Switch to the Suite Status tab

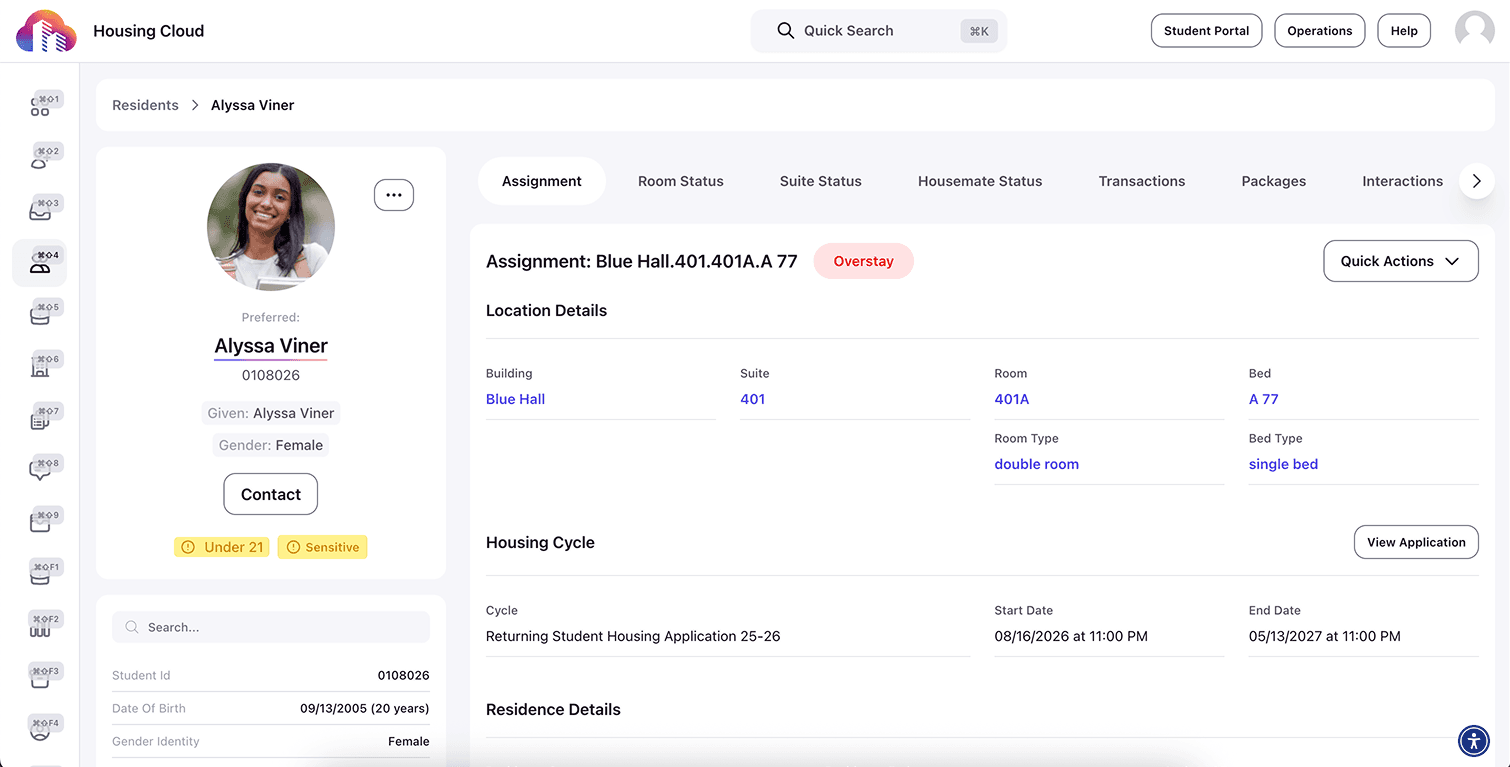pos(821,181)
